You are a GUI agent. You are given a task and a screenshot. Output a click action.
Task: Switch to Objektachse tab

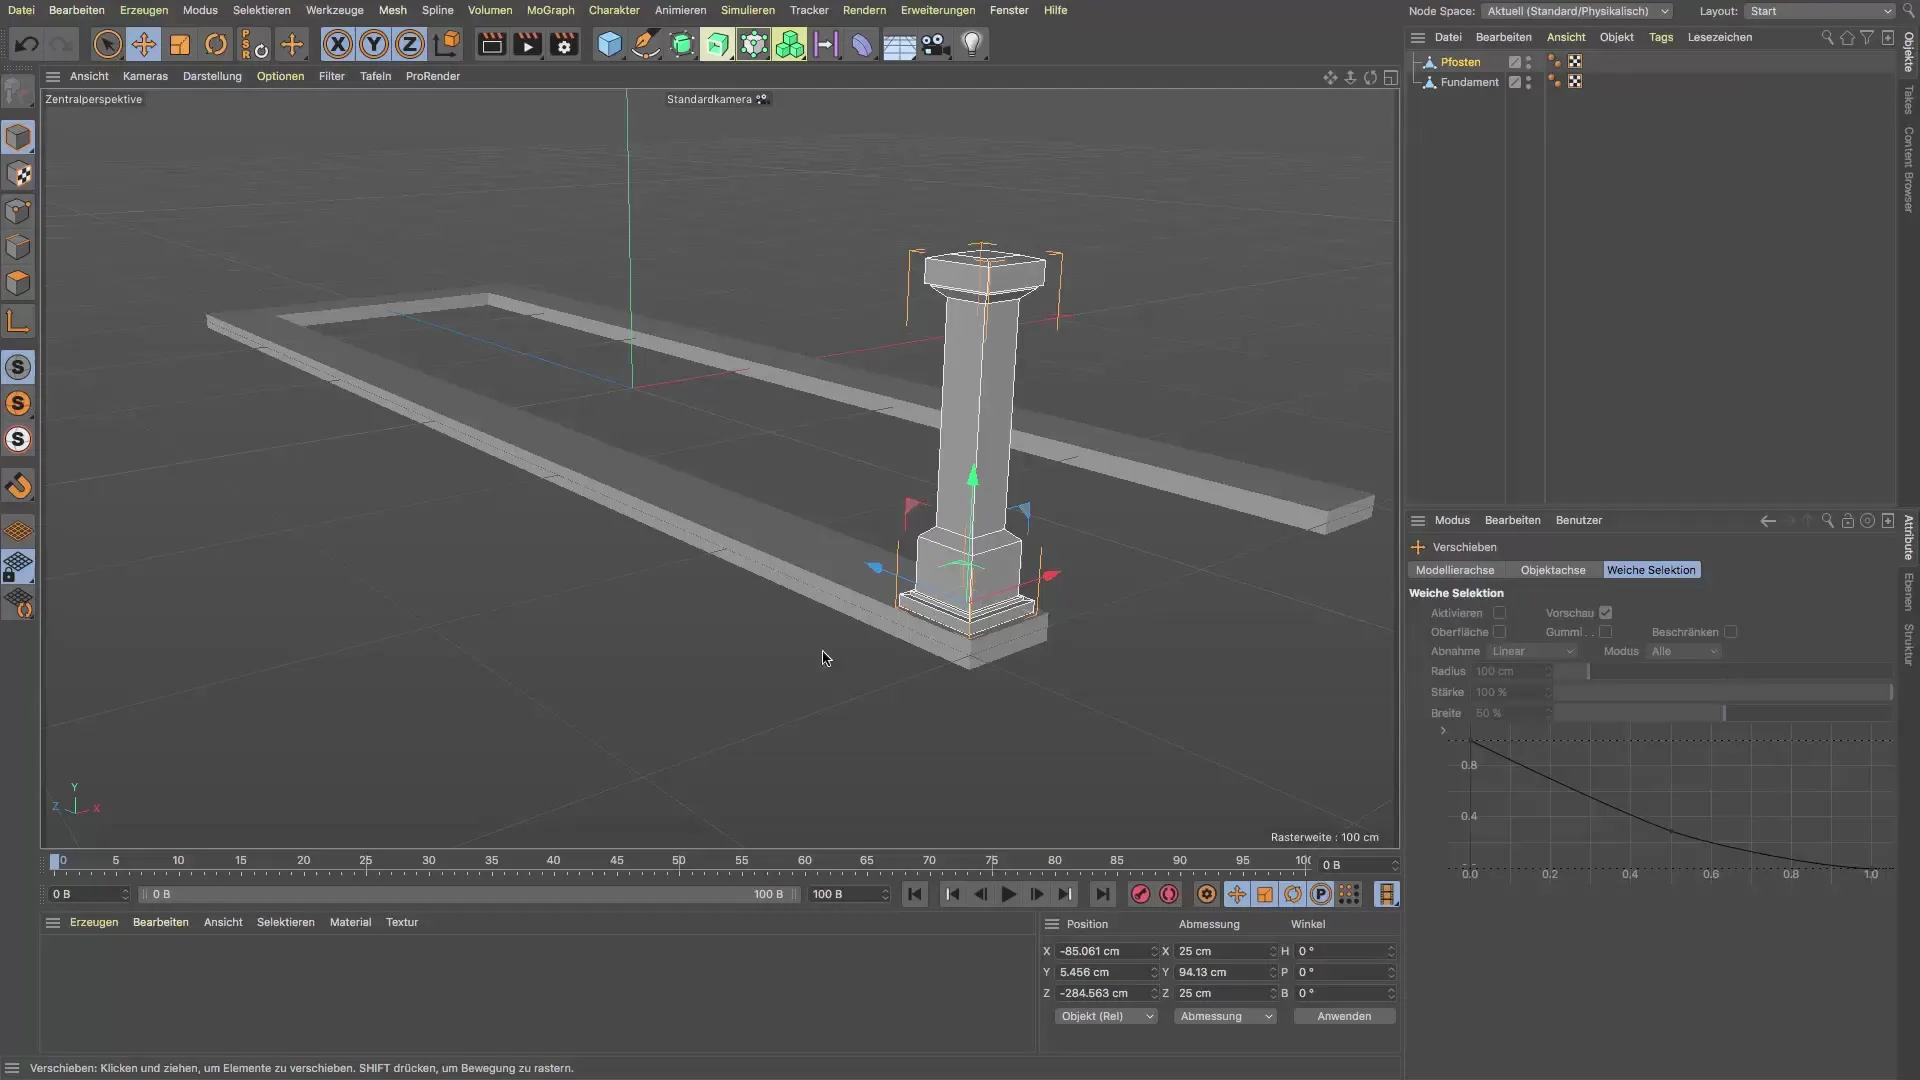tap(1553, 570)
